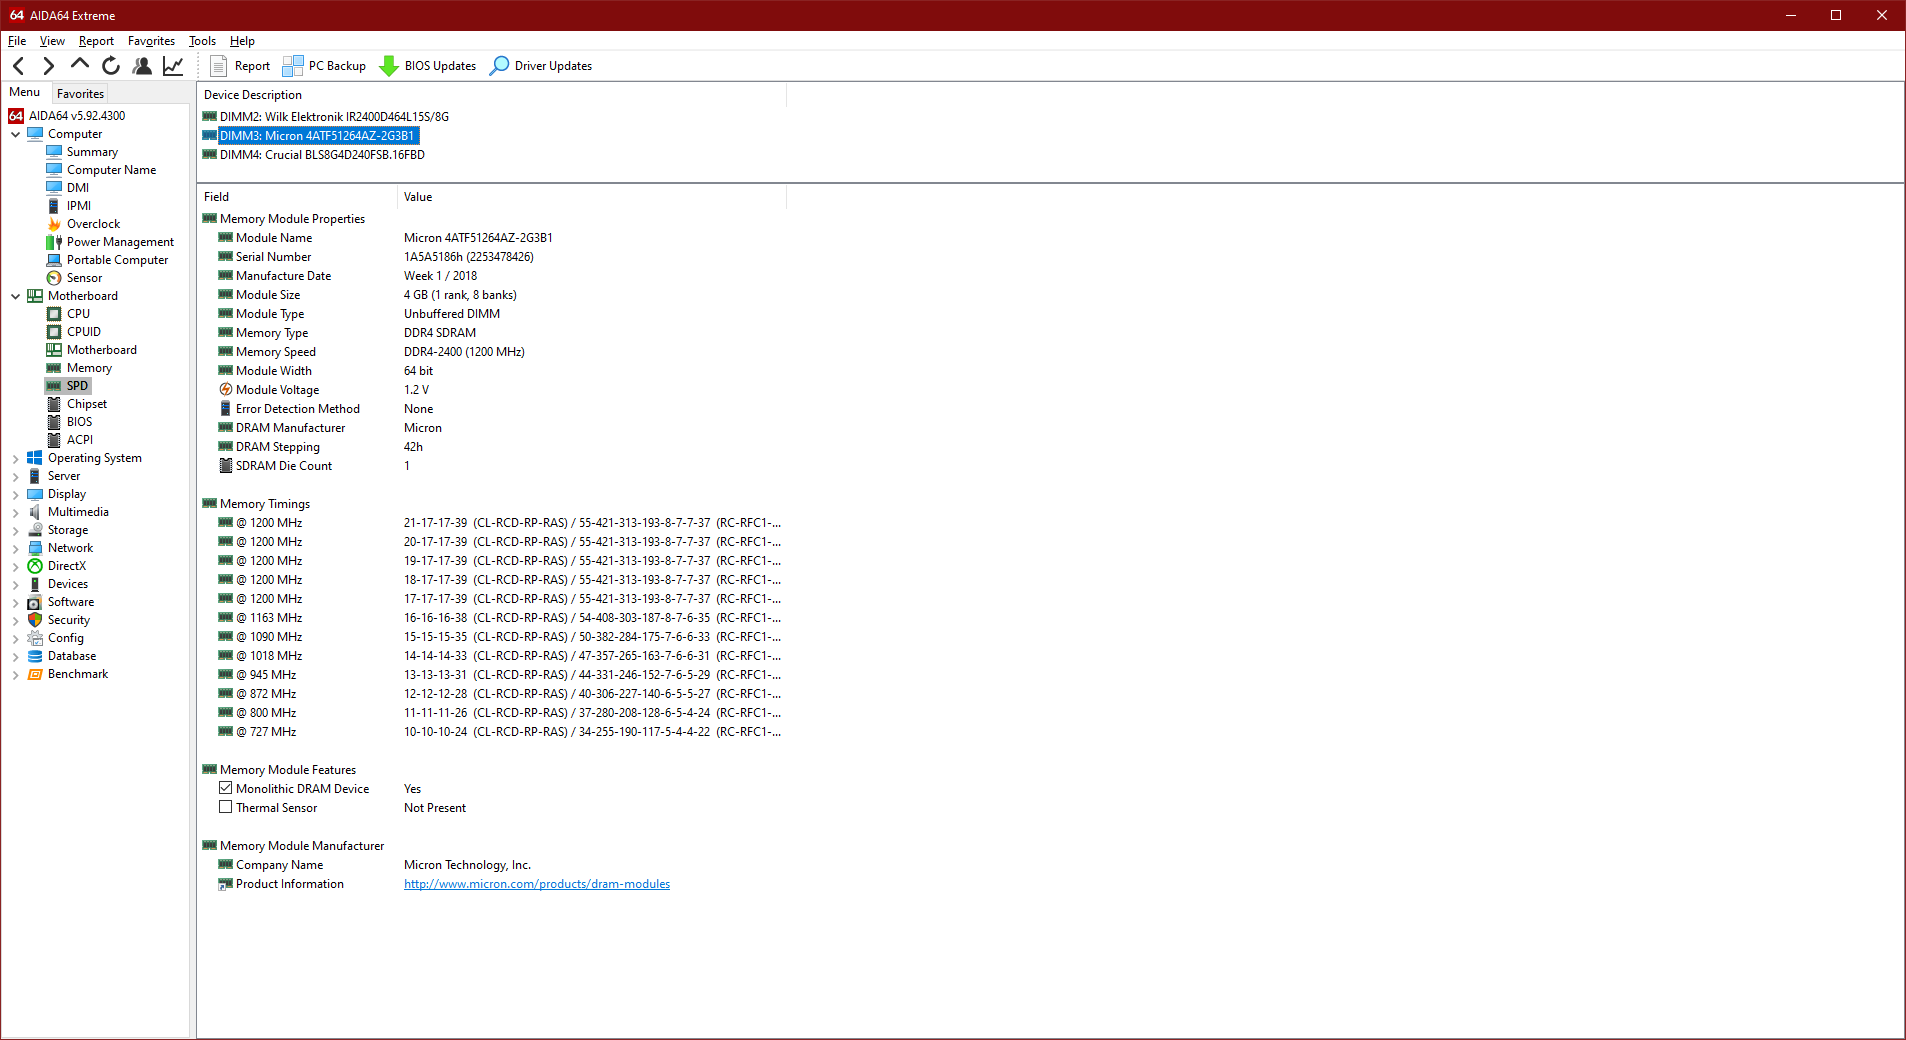Open the View menu
The height and width of the screenshot is (1040, 1906).
click(x=52, y=41)
